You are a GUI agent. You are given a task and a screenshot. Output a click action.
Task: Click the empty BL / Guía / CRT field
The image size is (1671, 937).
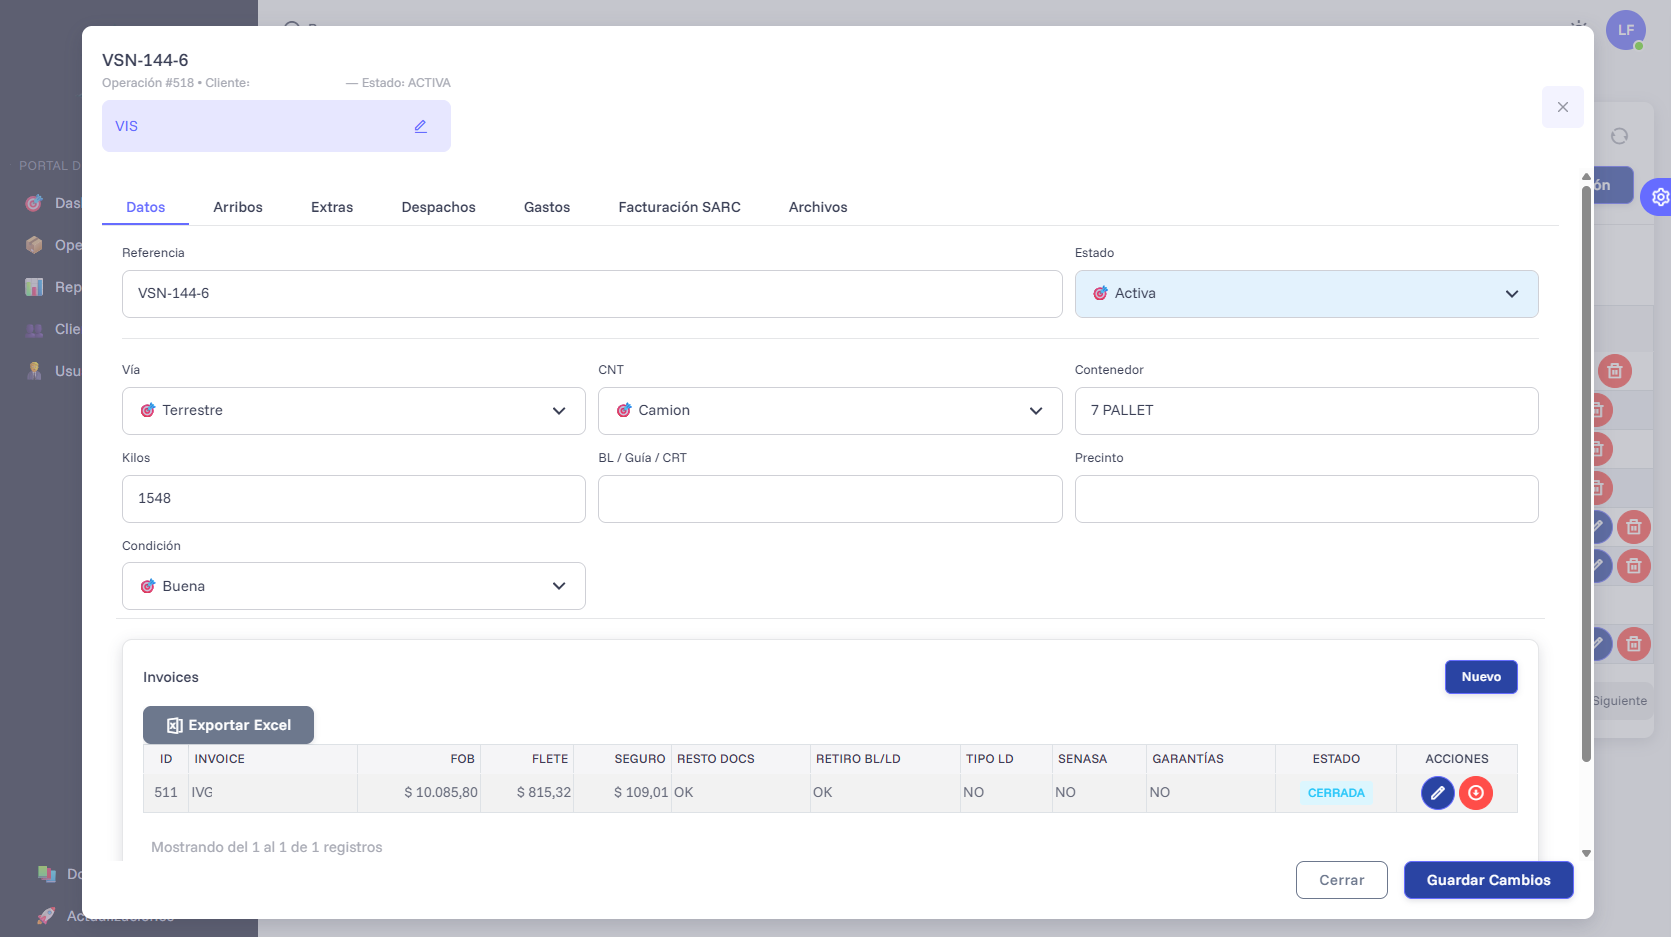(830, 499)
